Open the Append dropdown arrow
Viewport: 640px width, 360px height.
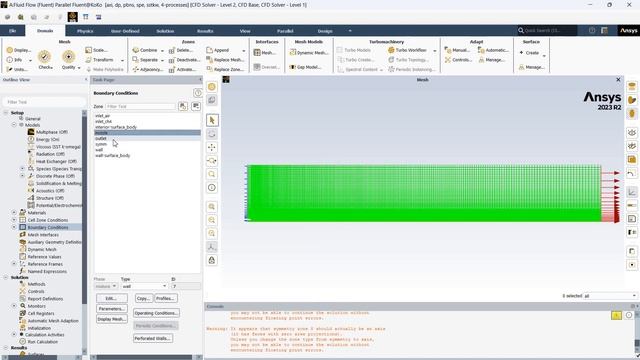[x=244, y=51]
